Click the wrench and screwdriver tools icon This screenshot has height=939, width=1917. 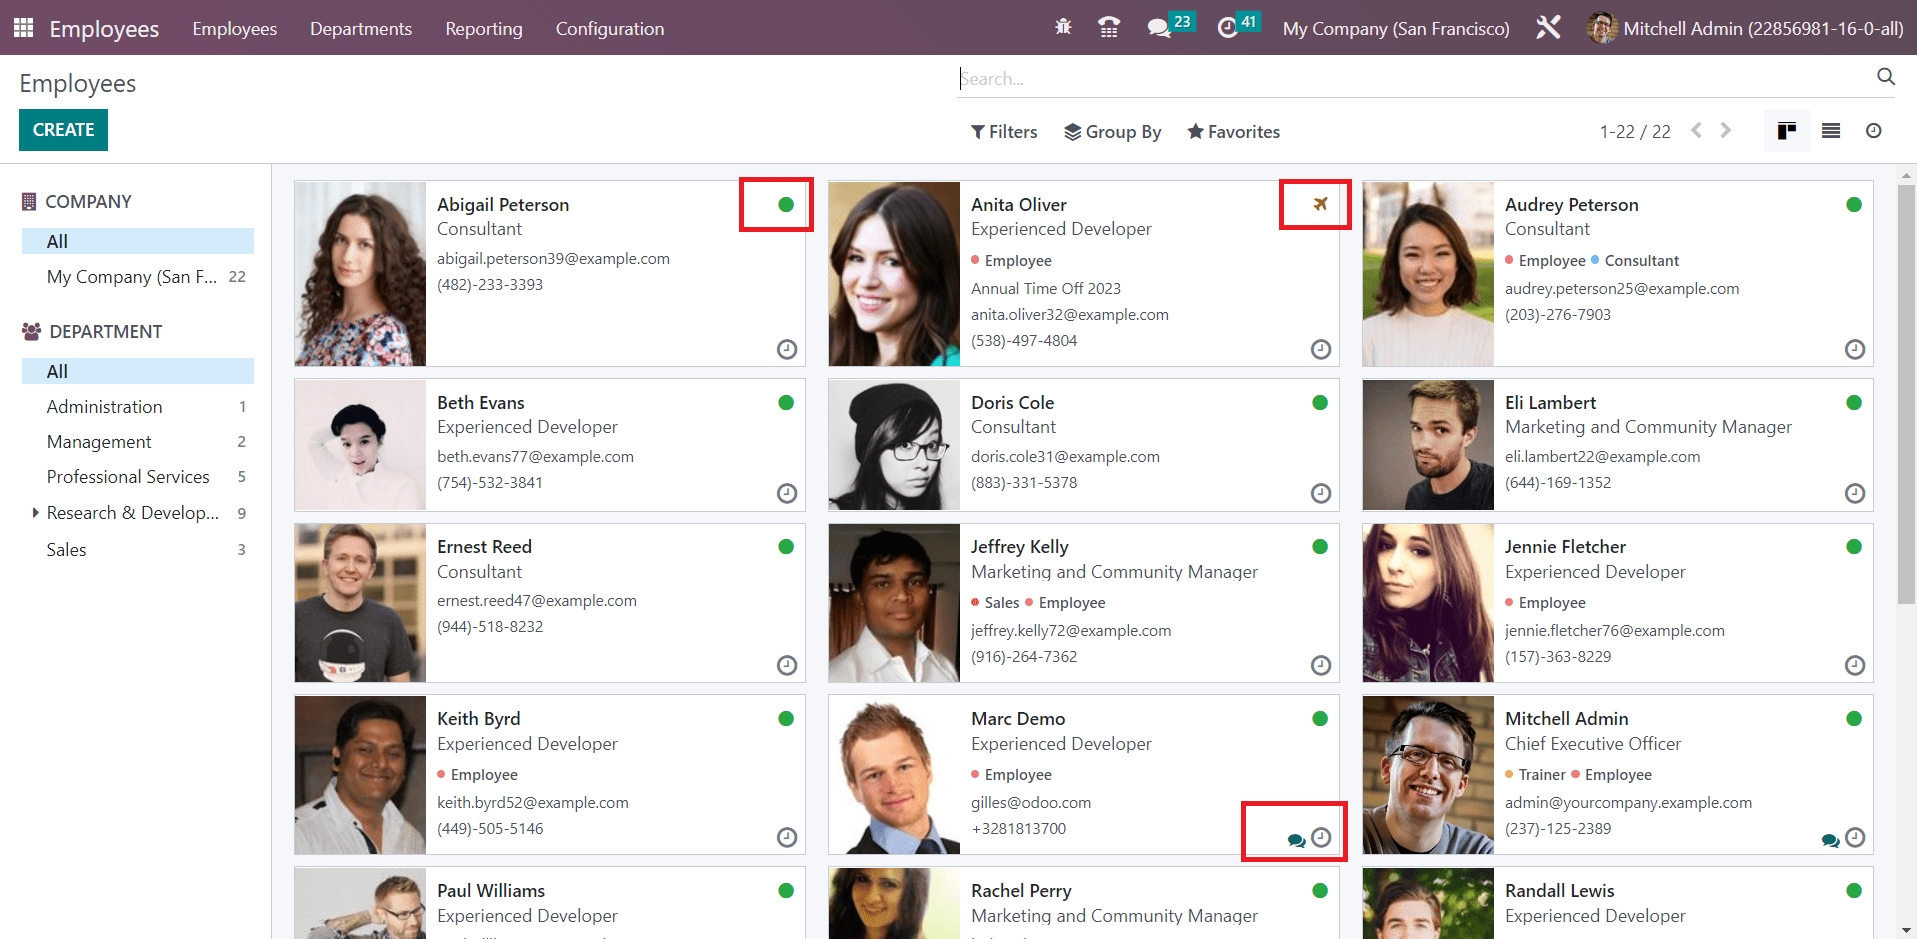click(x=1548, y=28)
